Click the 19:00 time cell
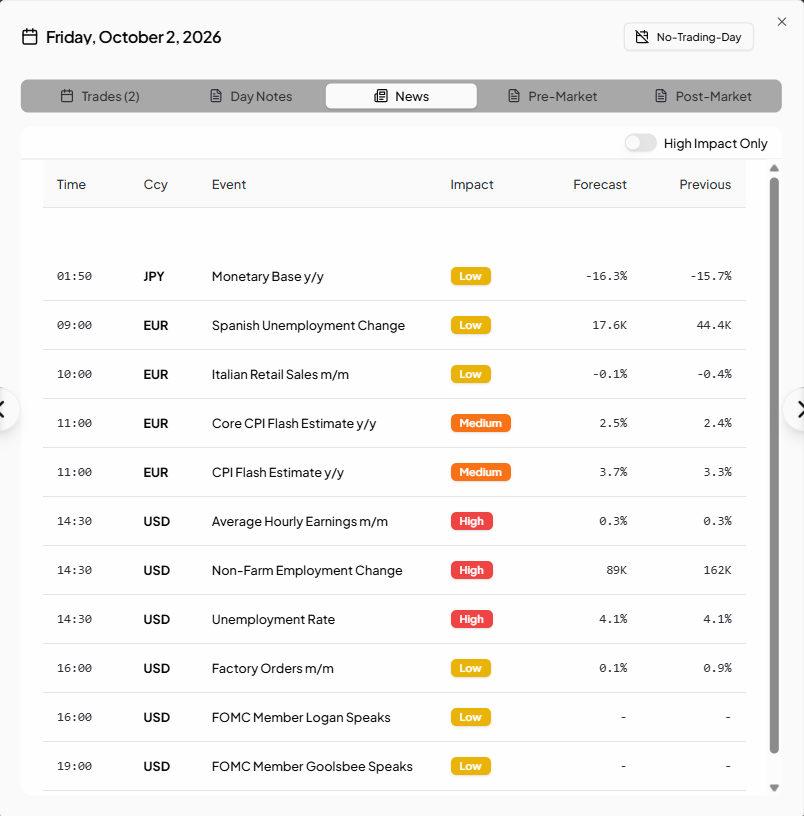The width and height of the screenshot is (804, 816). tap(74, 766)
